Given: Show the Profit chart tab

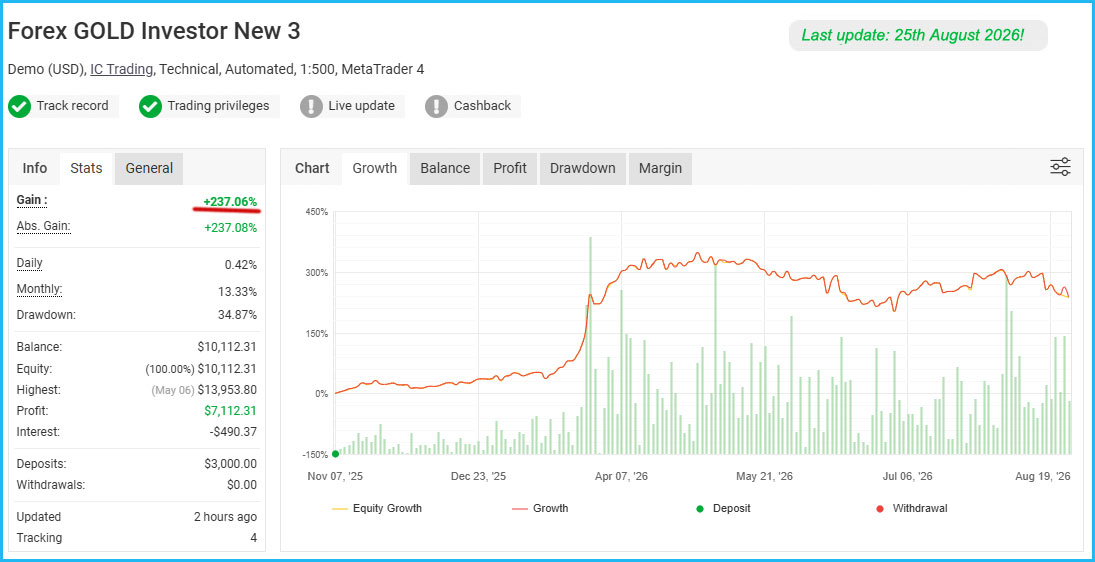Looking at the screenshot, I should [x=510, y=168].
